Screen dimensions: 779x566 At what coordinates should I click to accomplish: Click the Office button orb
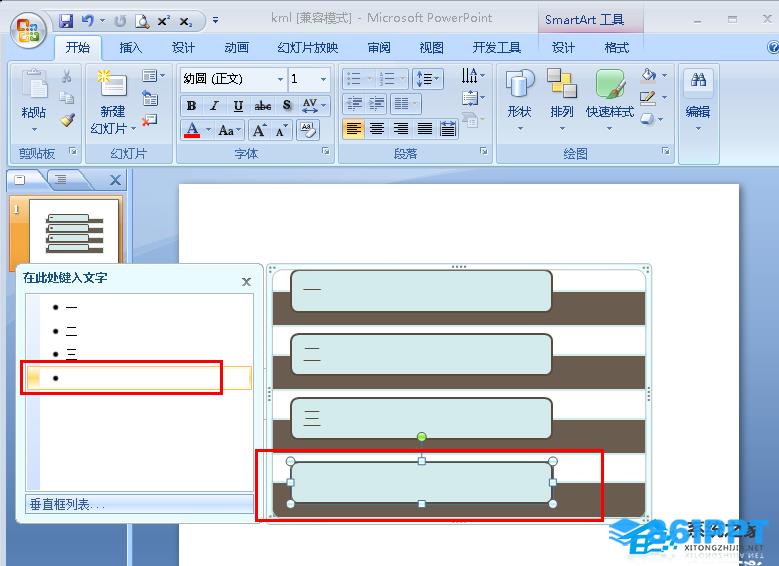coord(27,31)
